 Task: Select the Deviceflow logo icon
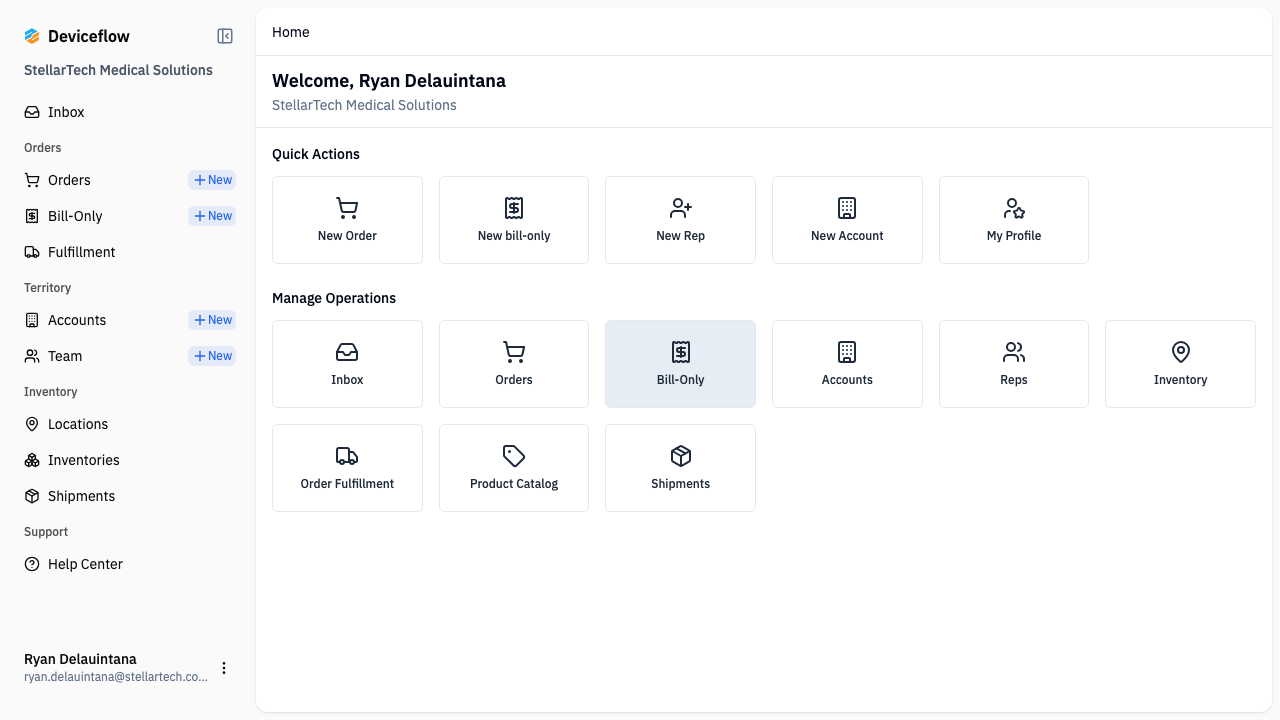click(31, 35)
